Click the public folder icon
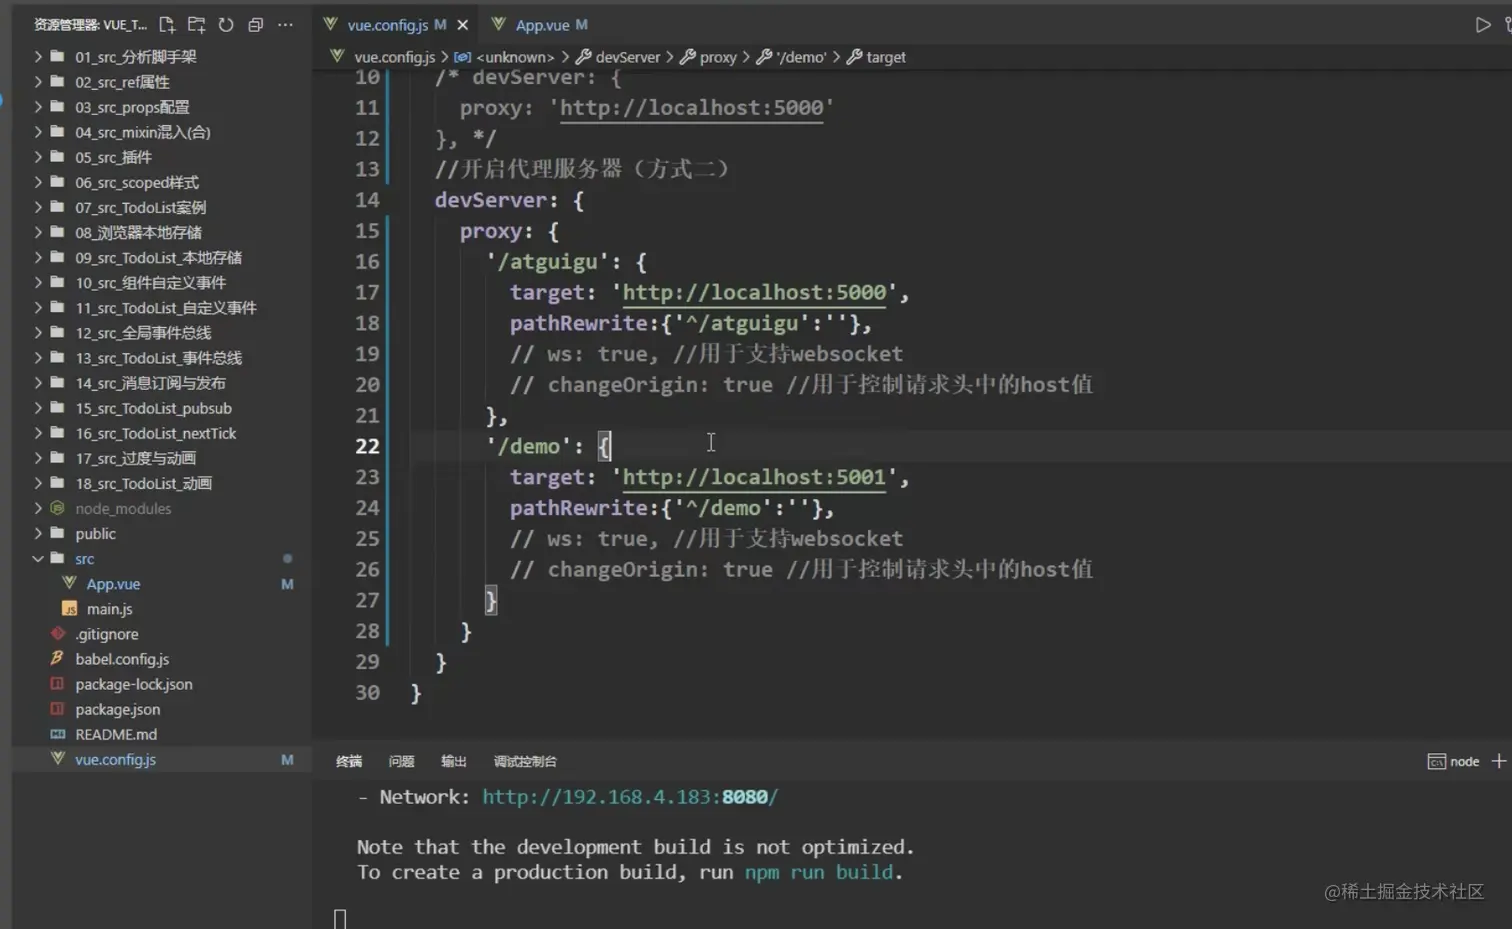The width and height of the screenshot is (1512, 929). (x=58, y=533)
